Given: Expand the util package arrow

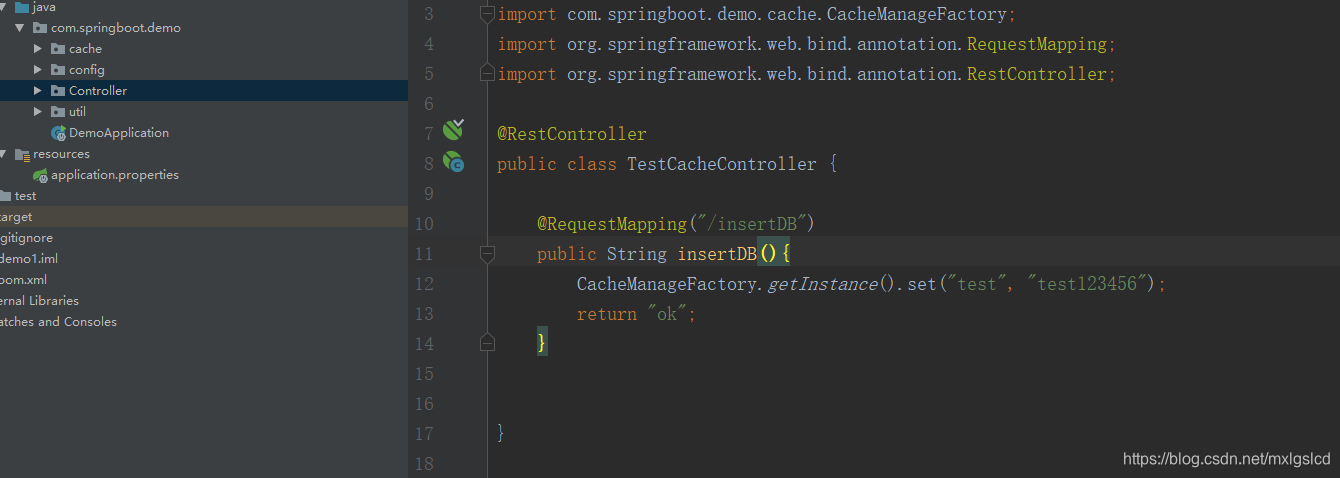Looking at the screenshot, I should point(38,112).
